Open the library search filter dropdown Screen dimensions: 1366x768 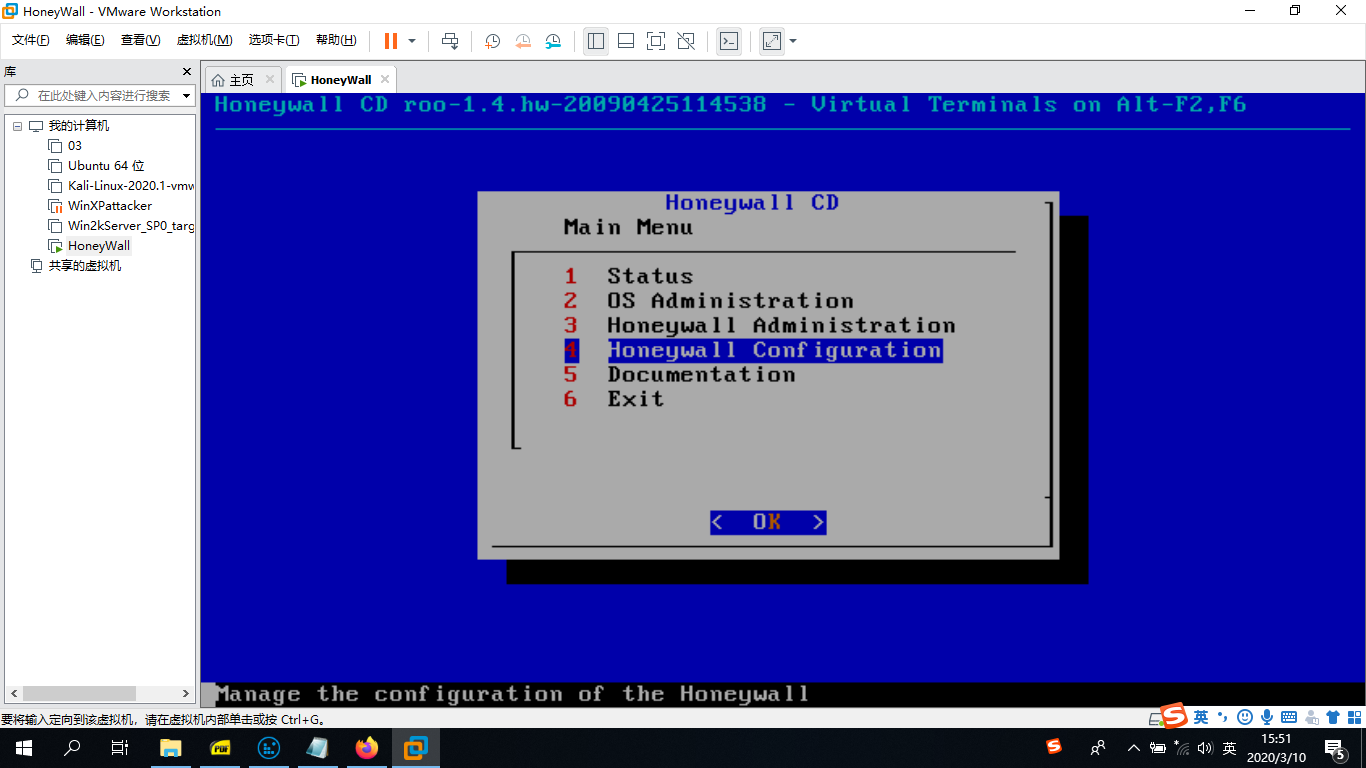tap(186, 96)
